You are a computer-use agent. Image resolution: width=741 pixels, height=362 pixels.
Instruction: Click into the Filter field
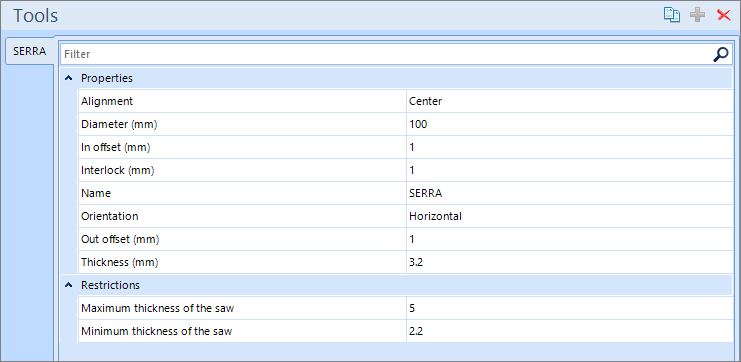[x=386, y=54]
